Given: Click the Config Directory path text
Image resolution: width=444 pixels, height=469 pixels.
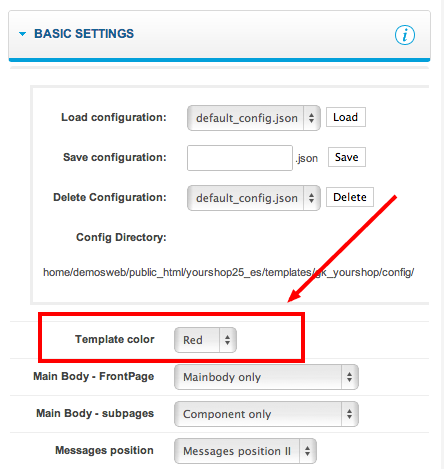Looking at the screenshot, I should (228, 272).
